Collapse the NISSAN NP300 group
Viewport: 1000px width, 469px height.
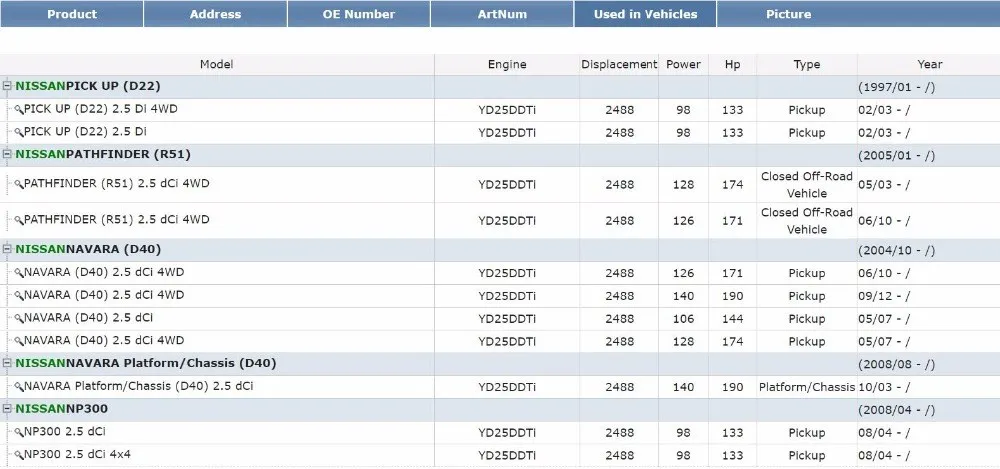coord(7,409)
